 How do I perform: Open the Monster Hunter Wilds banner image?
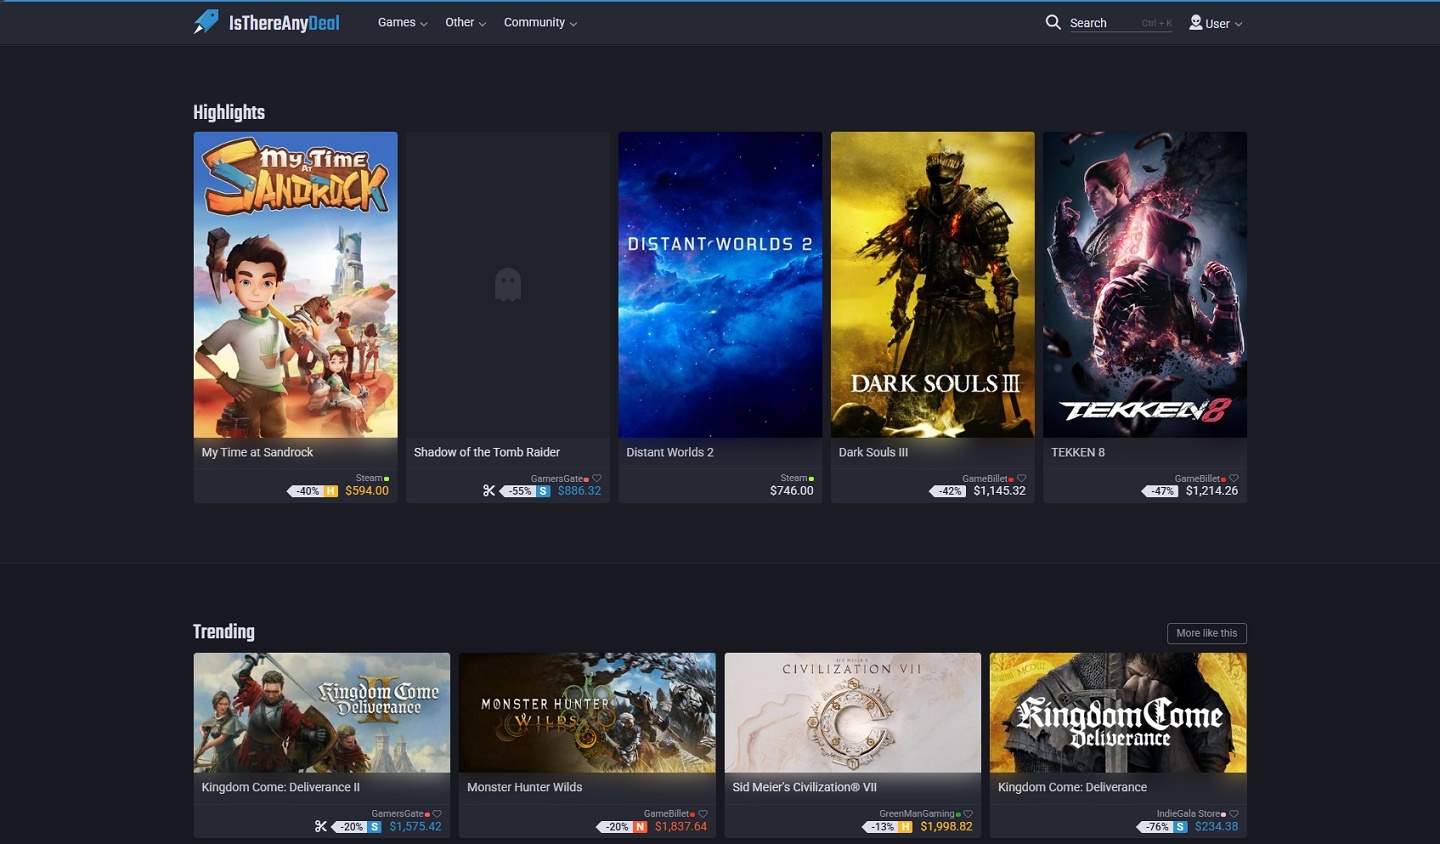[587, 713]
